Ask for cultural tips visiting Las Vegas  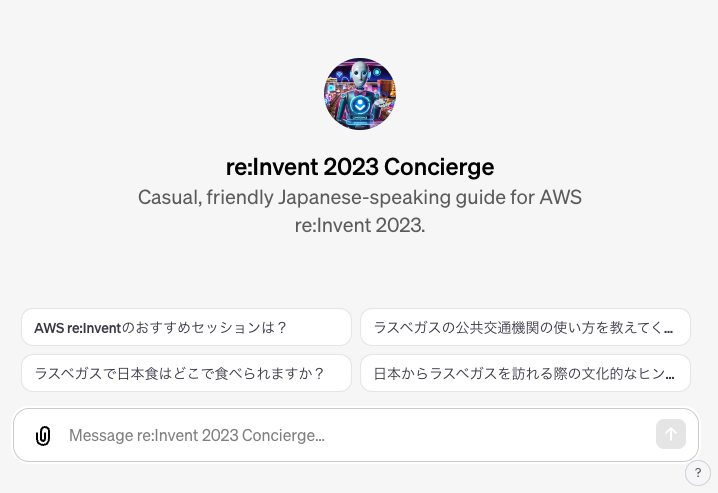tap(525, 373)
